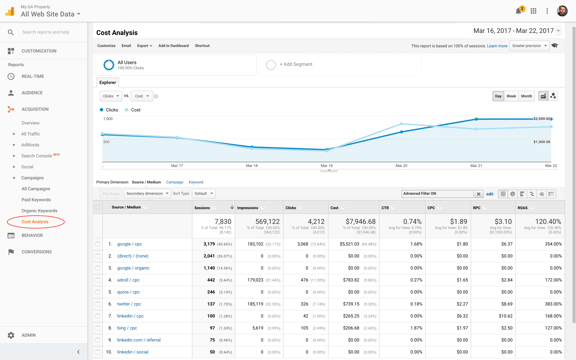576x360 pixels.
Task: Open the Secondary dimension dropdown
Action: [147, 194]
